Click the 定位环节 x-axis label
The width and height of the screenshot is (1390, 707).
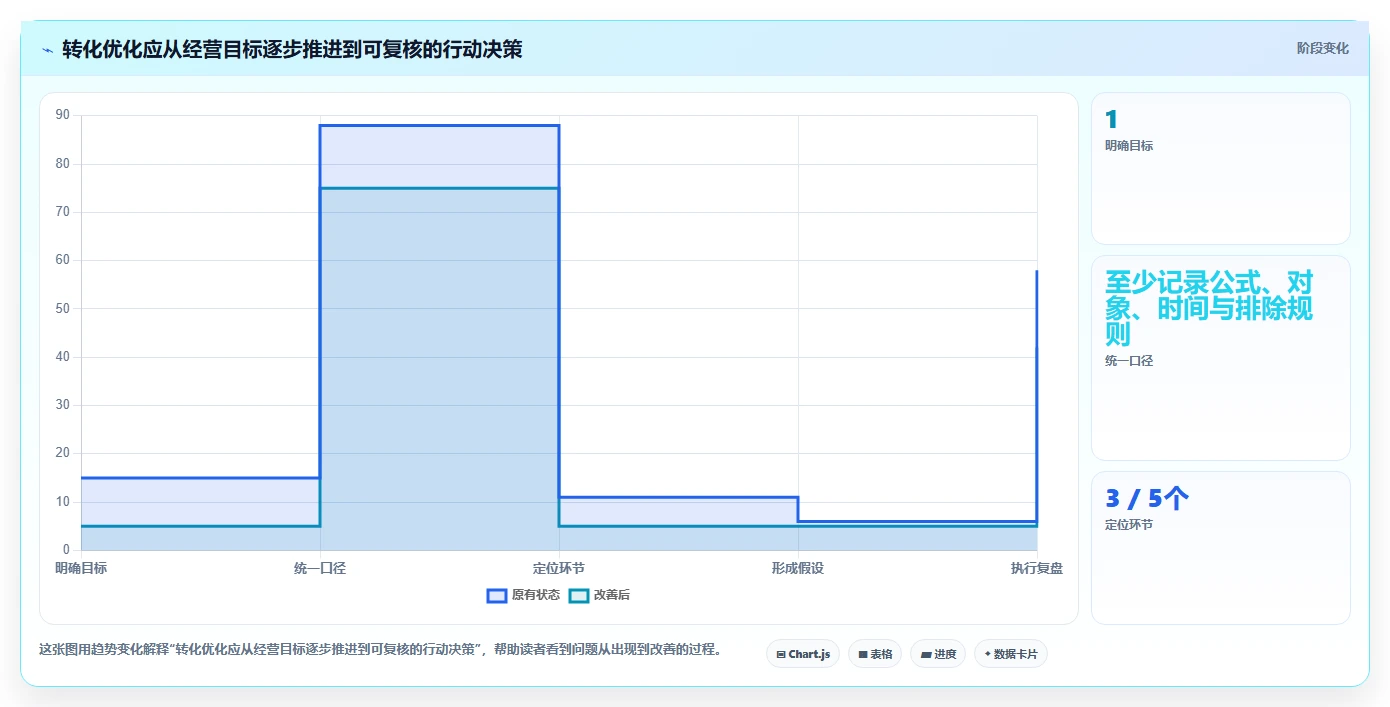pos(559,568)
